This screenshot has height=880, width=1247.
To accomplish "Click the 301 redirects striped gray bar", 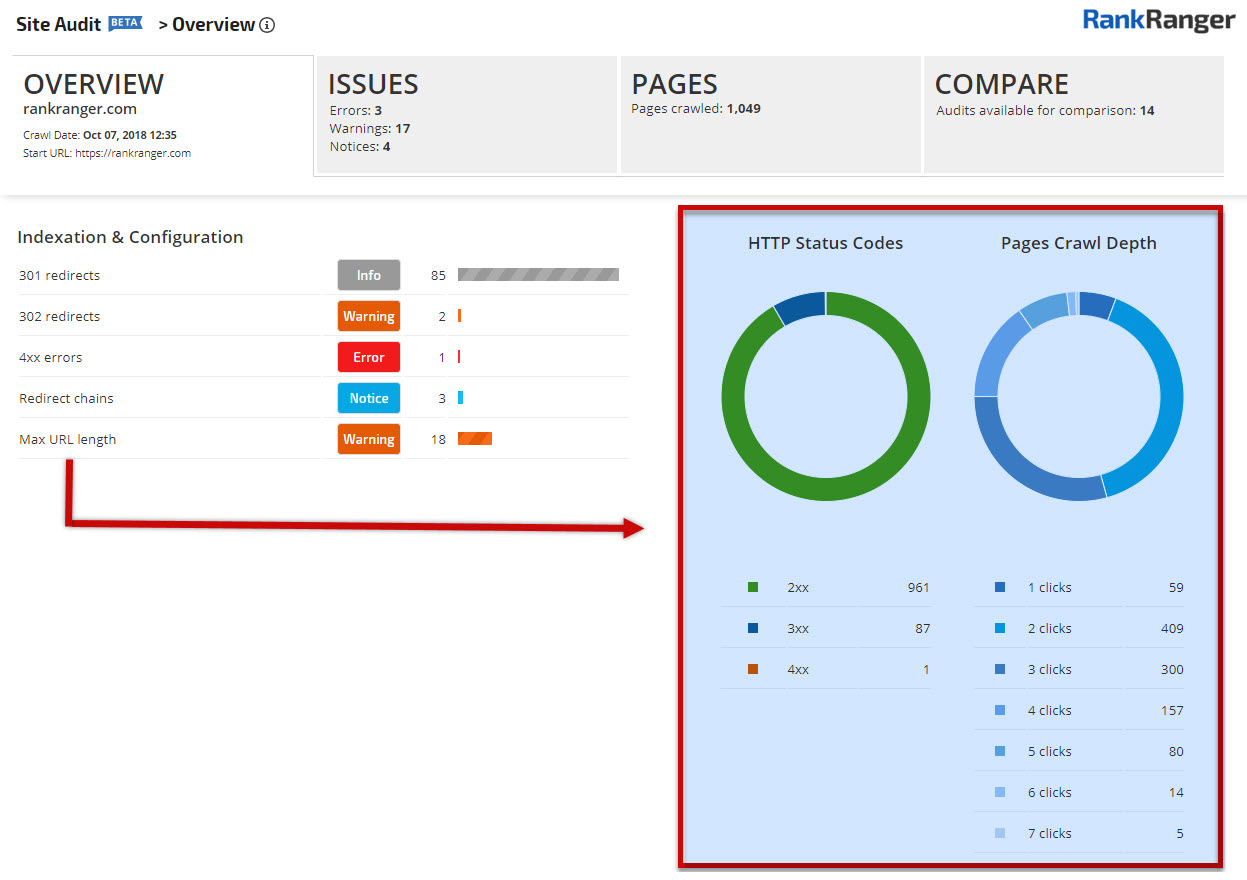I will 538,275.
